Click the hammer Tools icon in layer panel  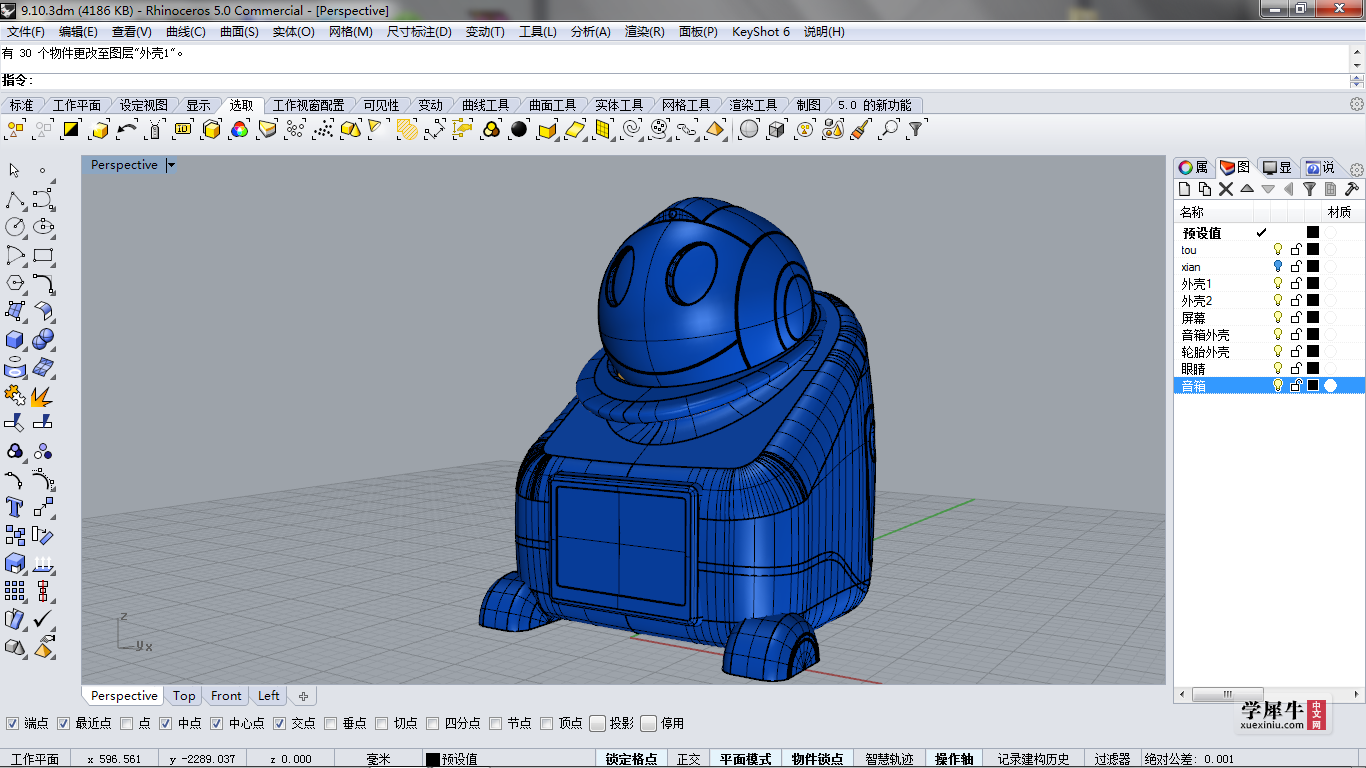click(1351, 189)
